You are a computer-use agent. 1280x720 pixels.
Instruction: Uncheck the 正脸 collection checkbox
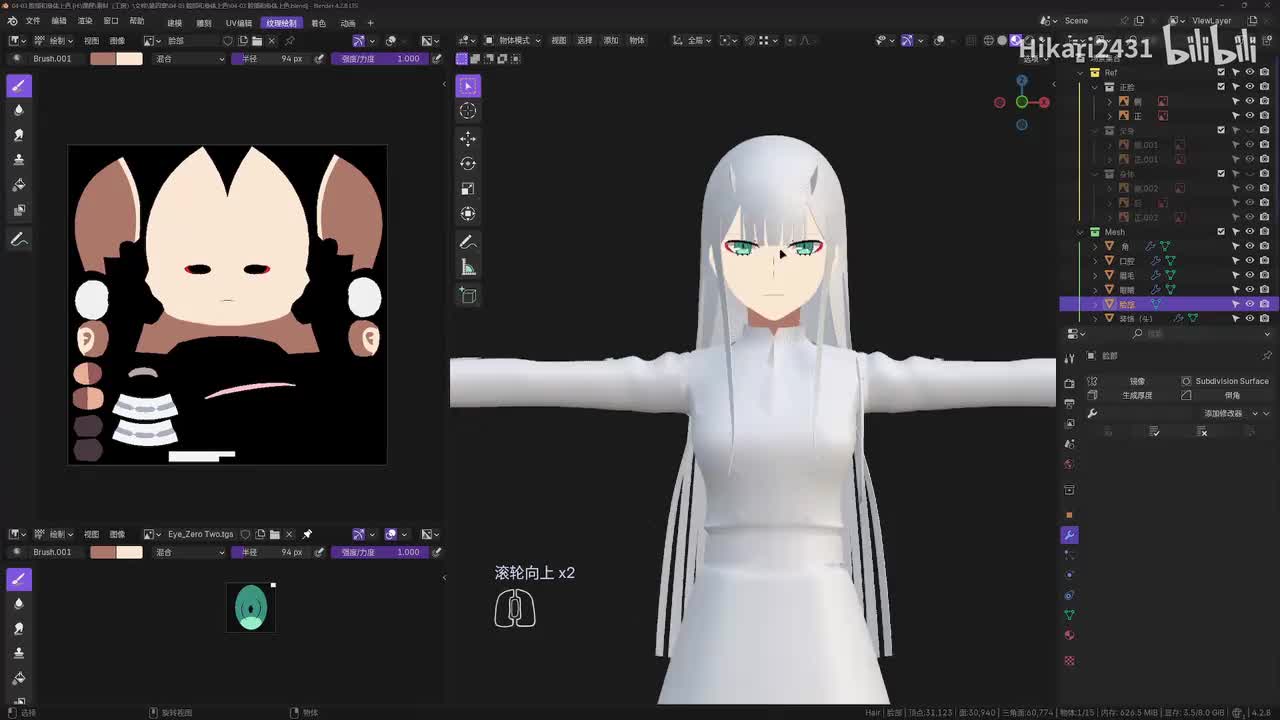coord(1221,87)
